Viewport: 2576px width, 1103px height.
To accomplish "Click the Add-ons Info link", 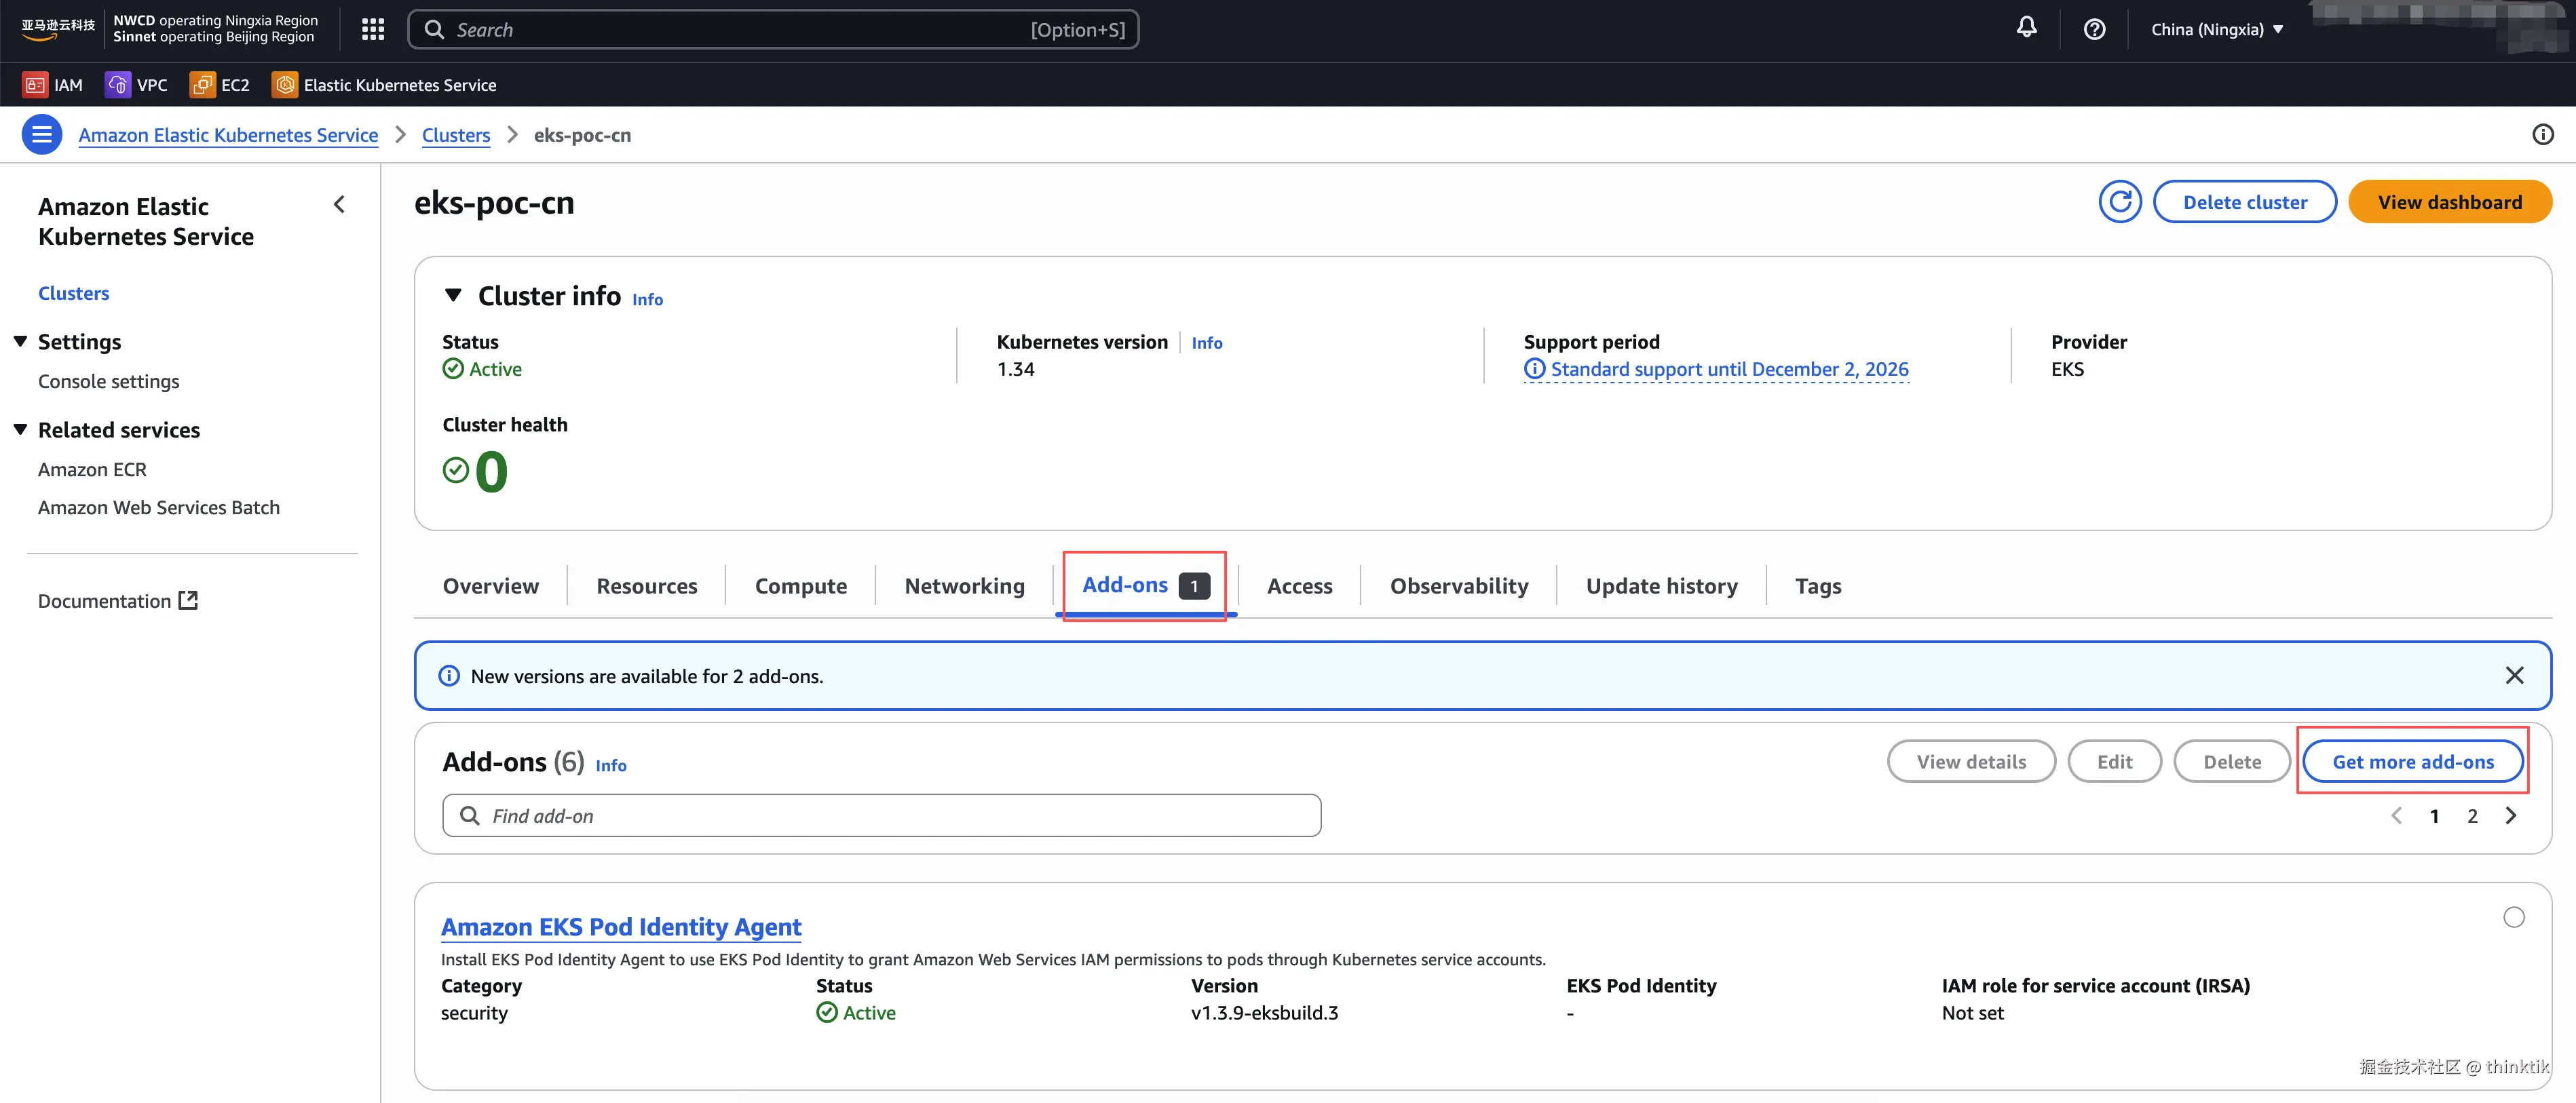I will click(611, 765).
